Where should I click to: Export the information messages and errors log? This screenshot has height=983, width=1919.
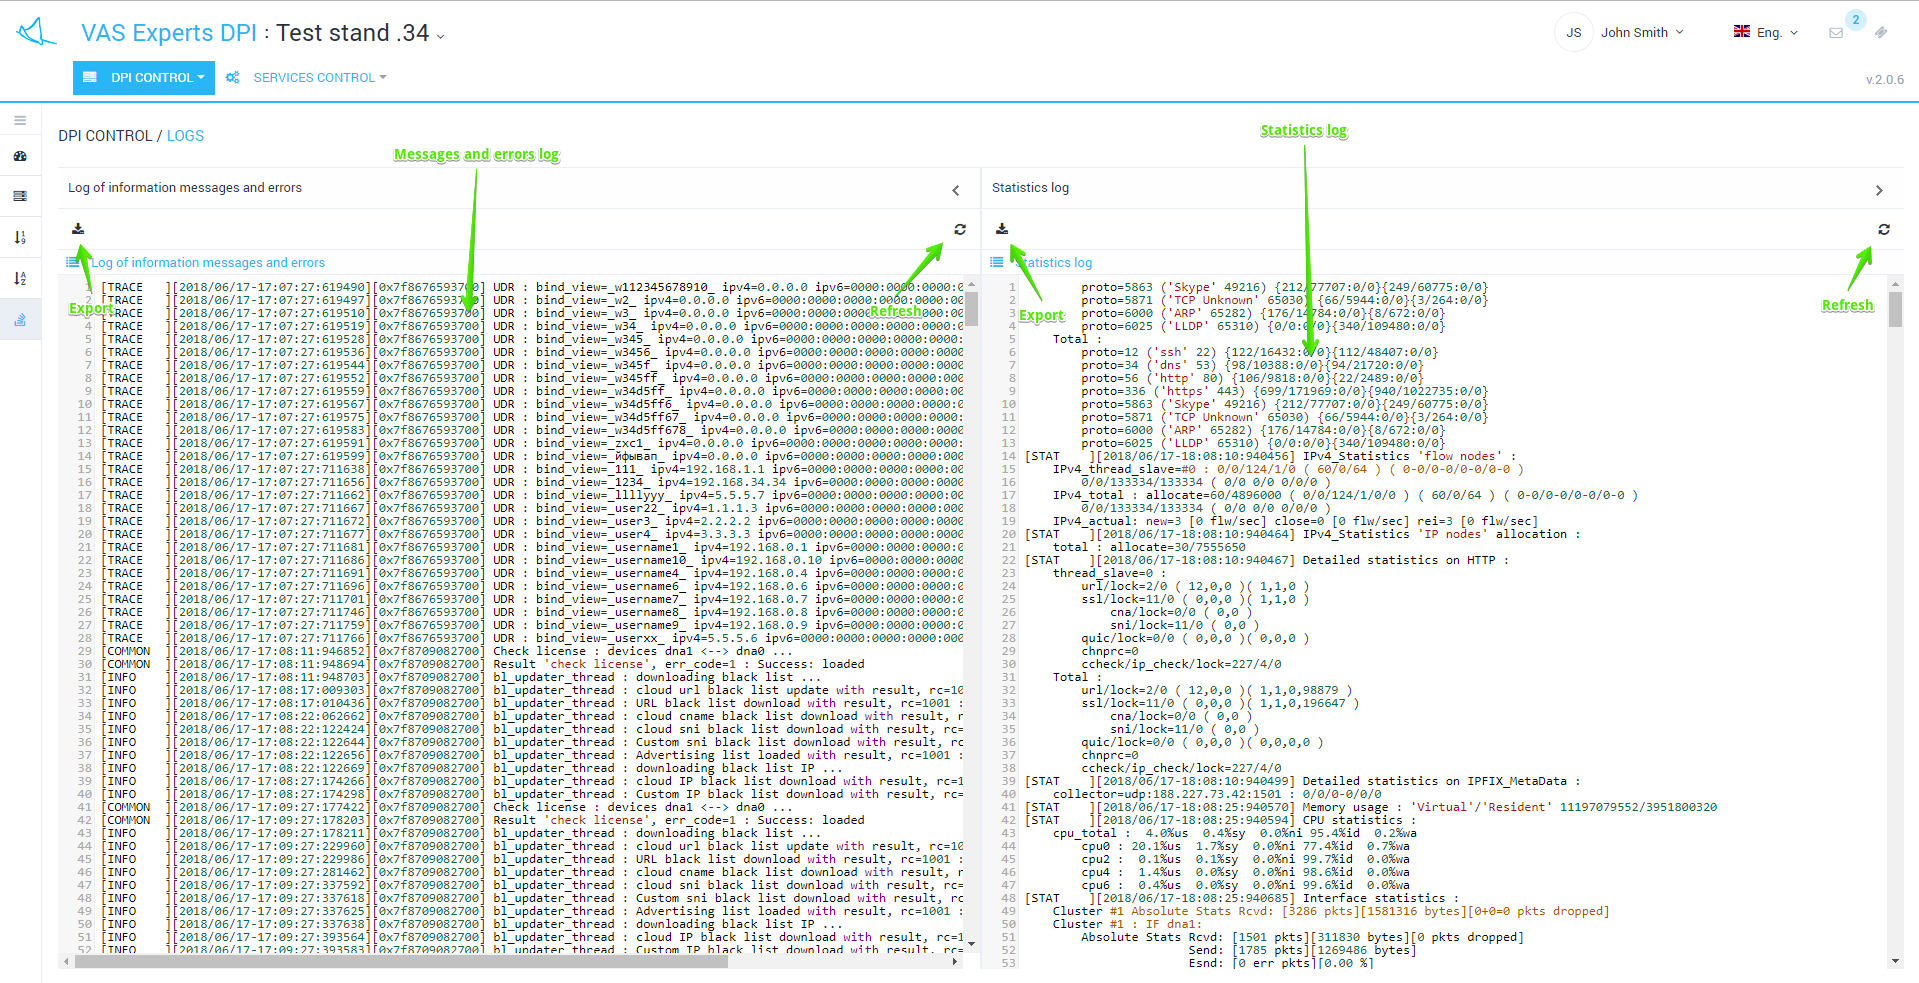coord(78,229)
